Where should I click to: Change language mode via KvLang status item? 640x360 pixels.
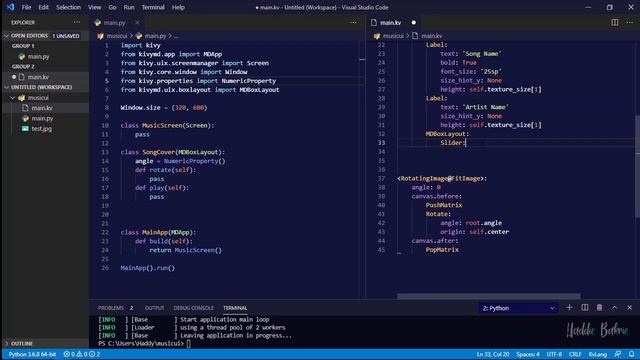[598, 354]
